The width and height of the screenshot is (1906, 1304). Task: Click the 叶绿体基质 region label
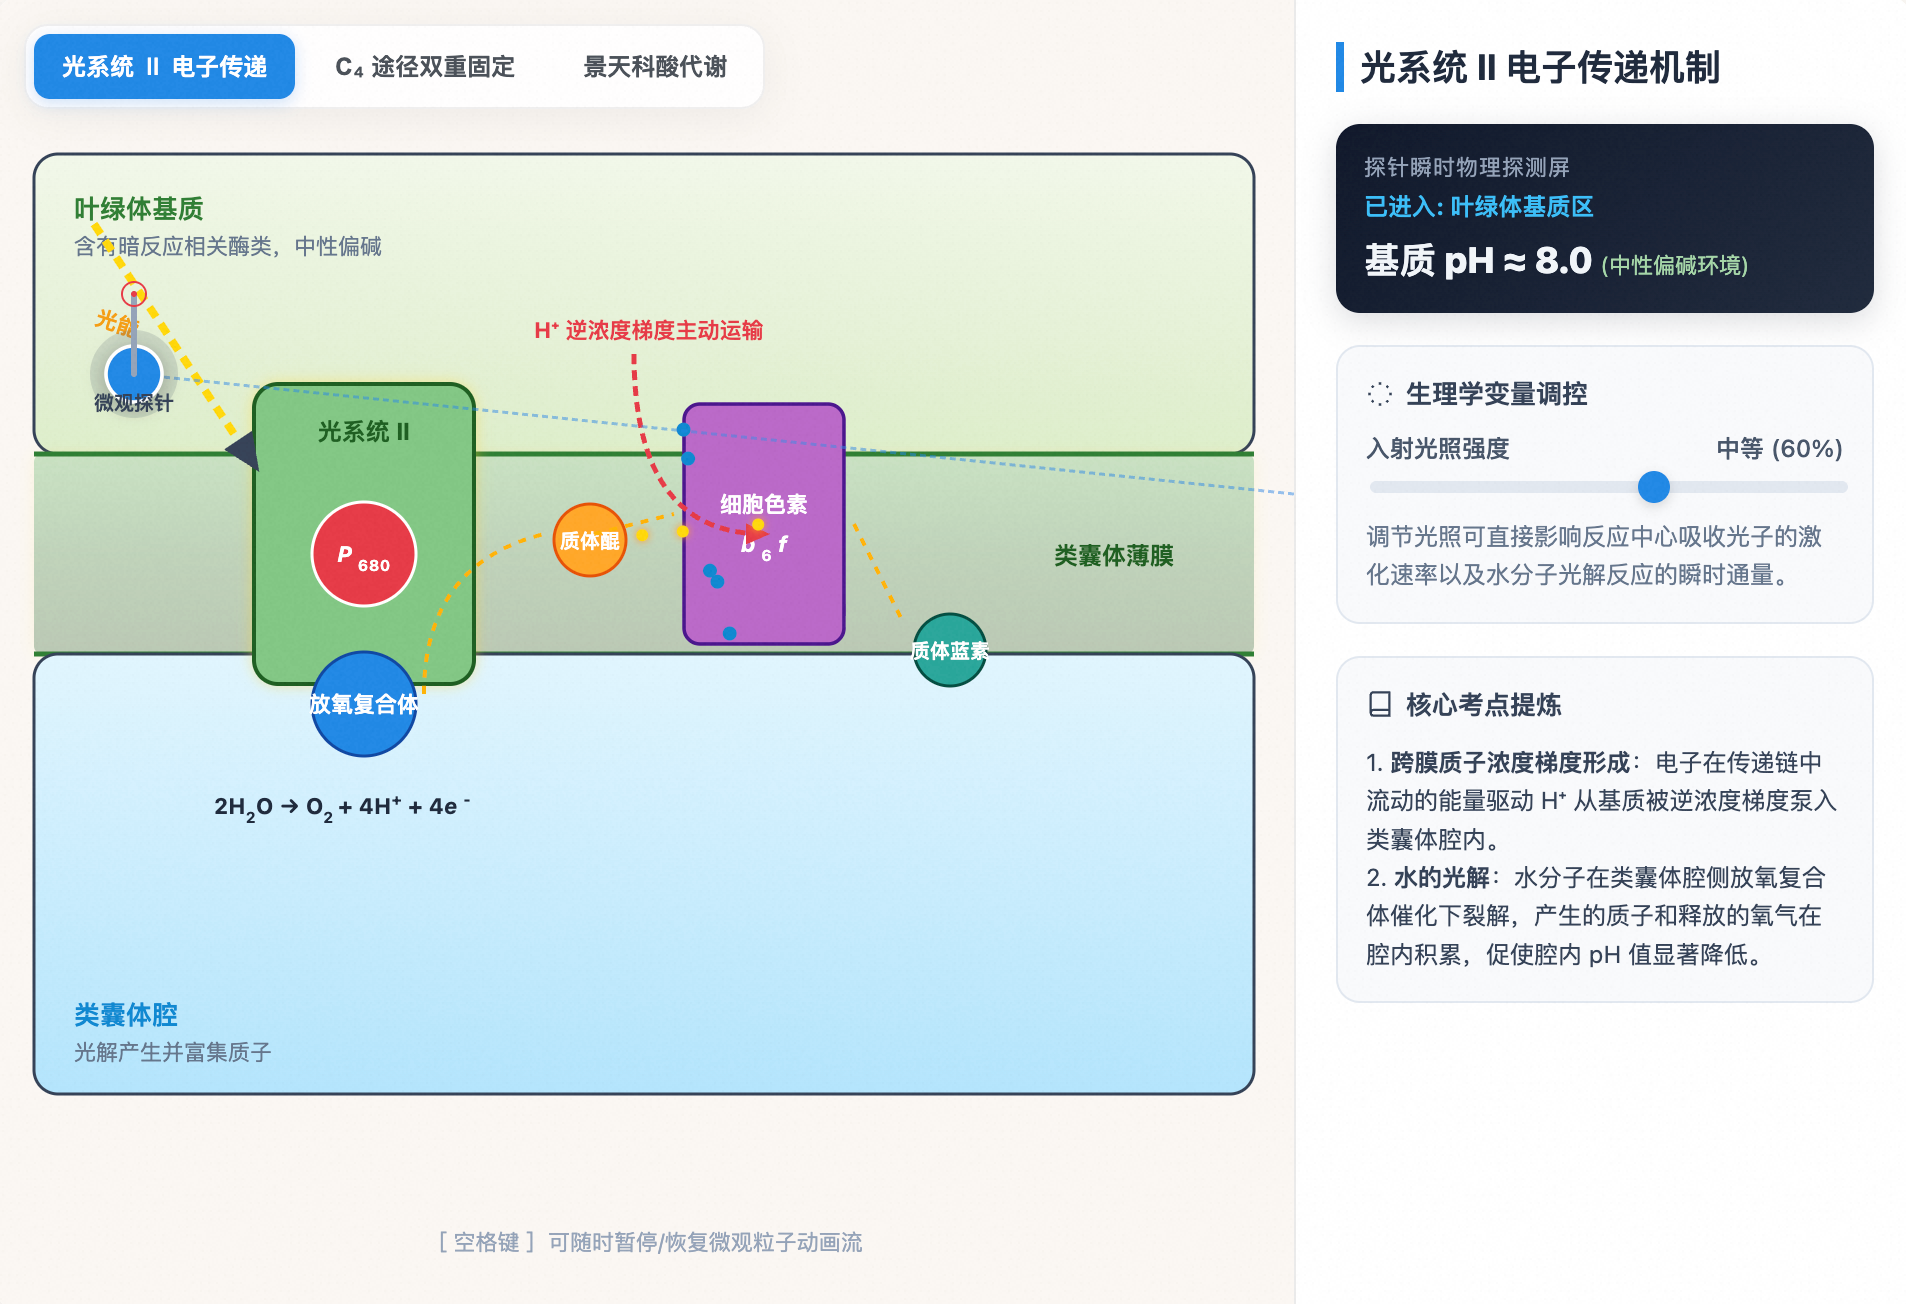(x=139, y=209)
